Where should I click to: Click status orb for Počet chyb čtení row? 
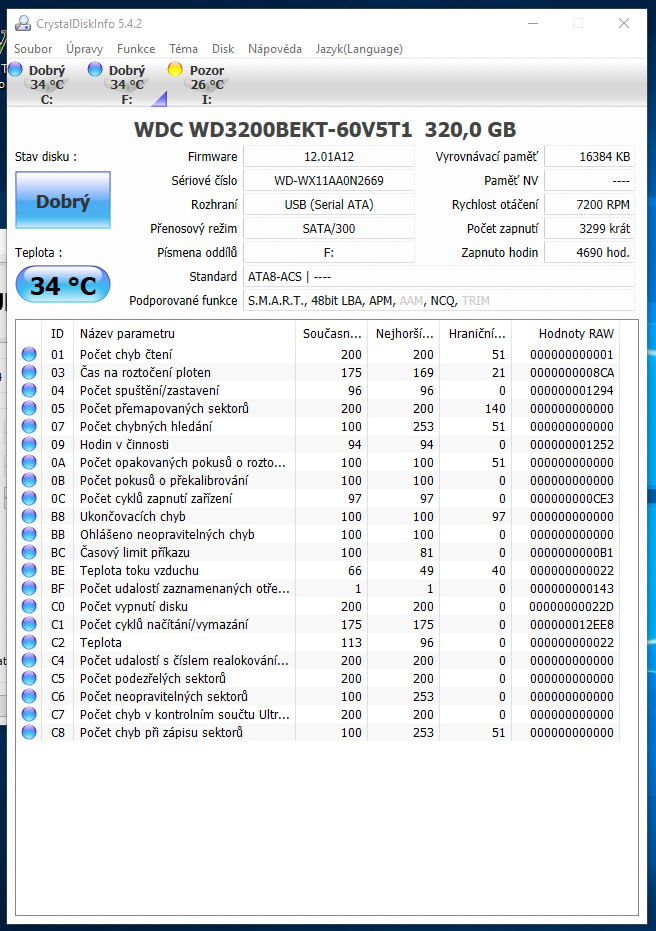tap(29, 354)
